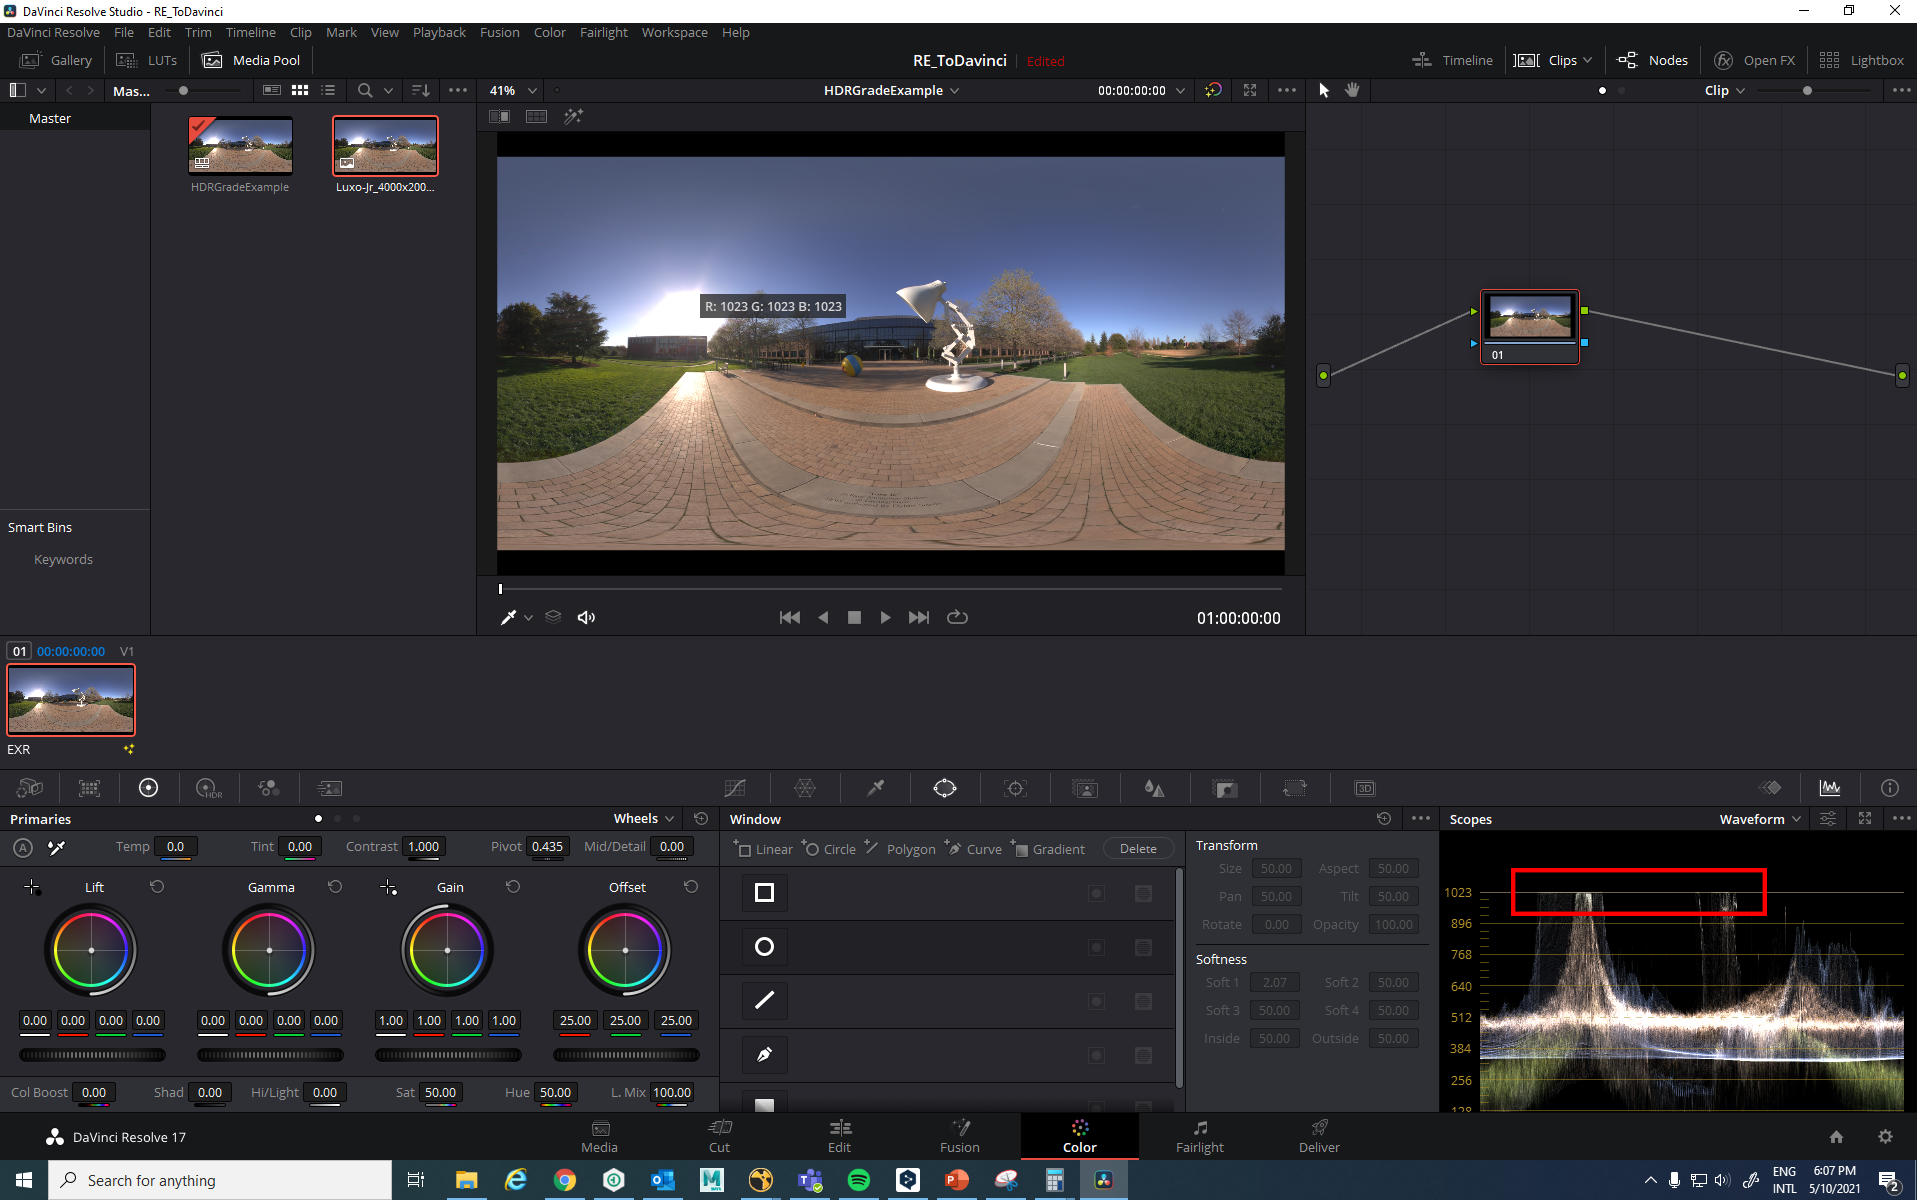Open the Key palette icon
The image size is (1917, 1200).
(1225, 788)
